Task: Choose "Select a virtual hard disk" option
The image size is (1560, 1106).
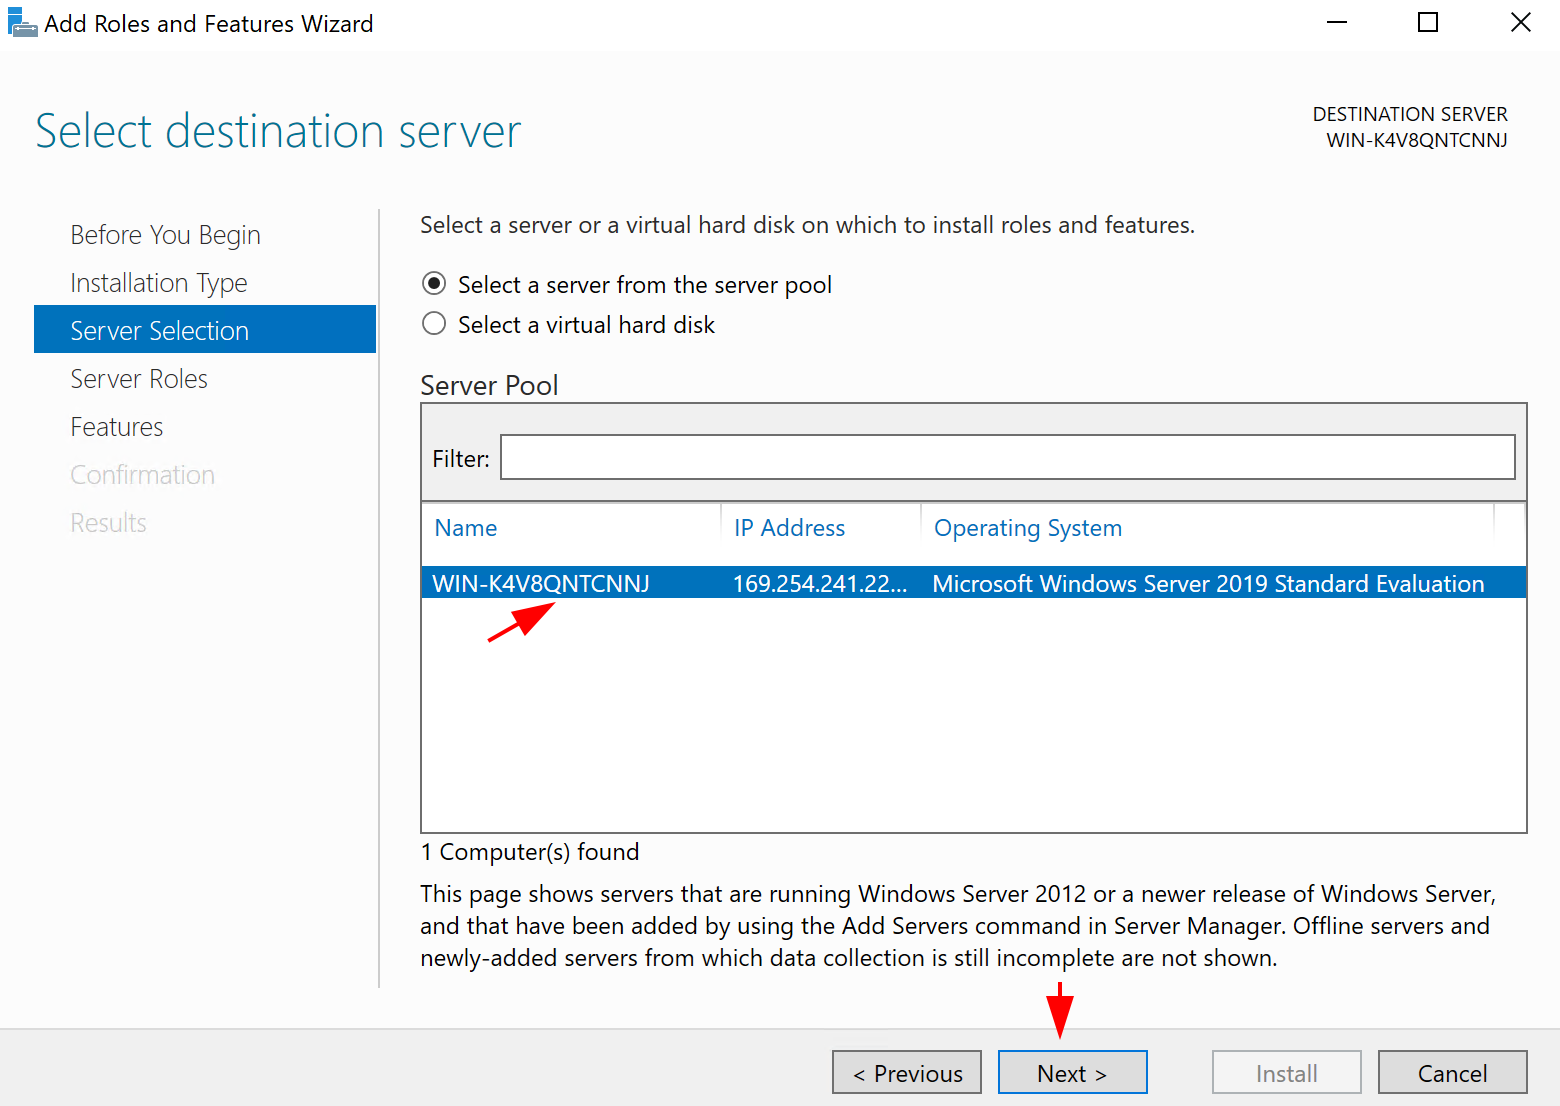Action: (x=434, y=323)
